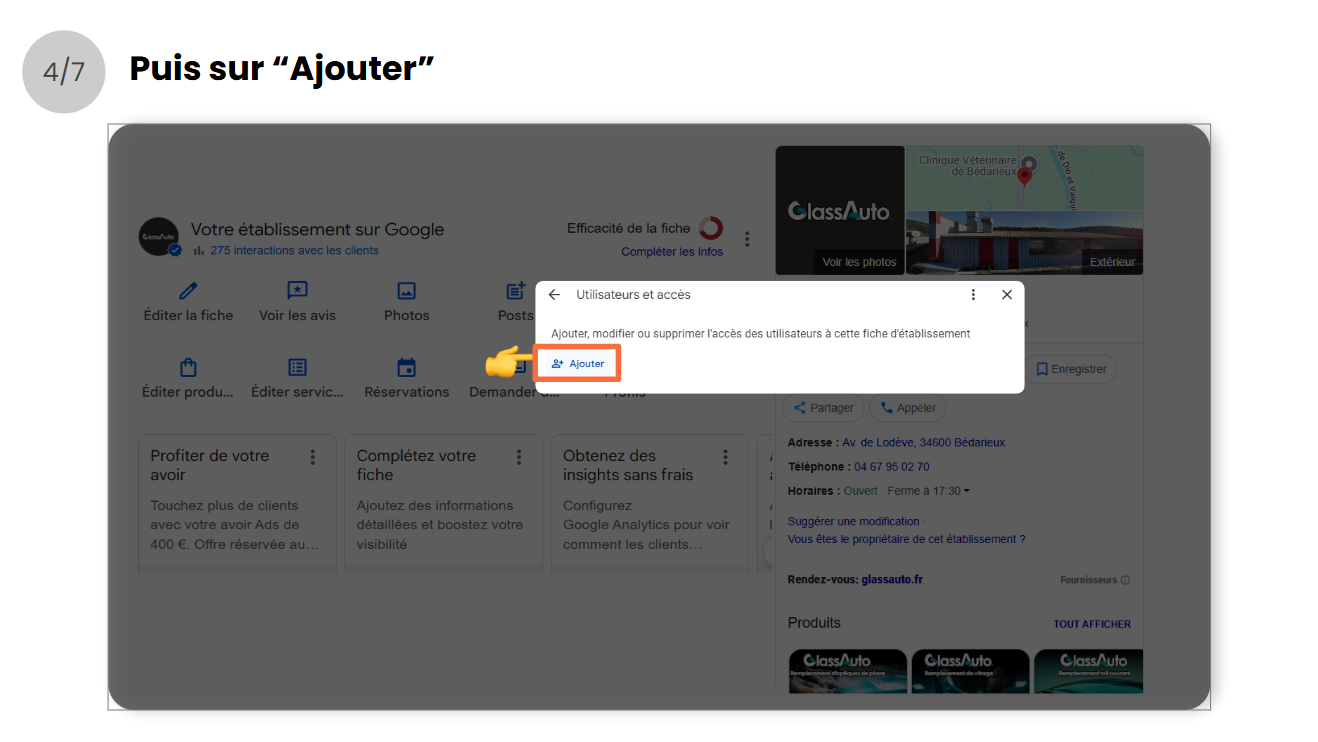
Task: Click the Partager button
Action: click(824, 408)
